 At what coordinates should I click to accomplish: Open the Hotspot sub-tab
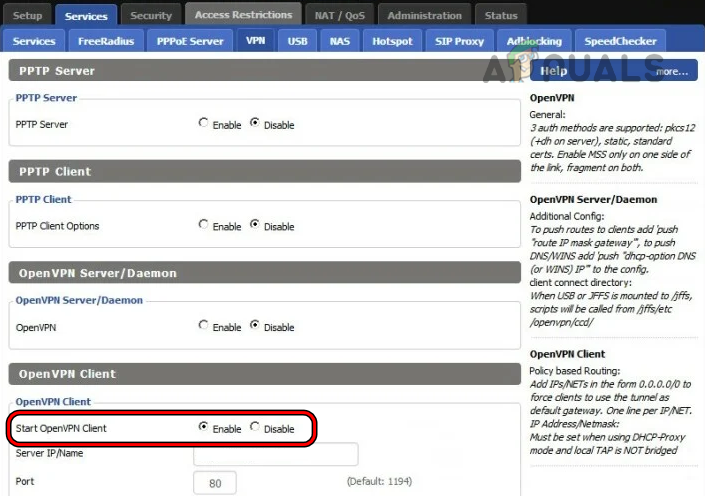(392, 41)
